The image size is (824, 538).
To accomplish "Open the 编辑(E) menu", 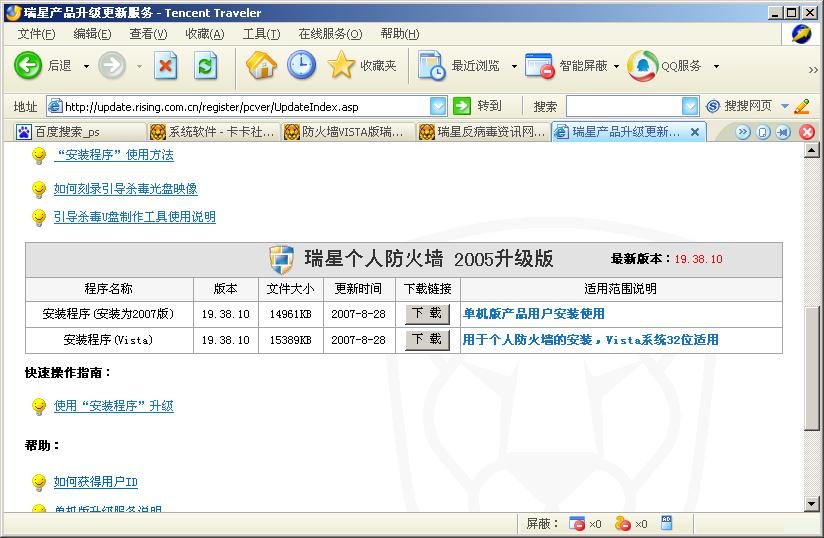I will pos(92,34).
